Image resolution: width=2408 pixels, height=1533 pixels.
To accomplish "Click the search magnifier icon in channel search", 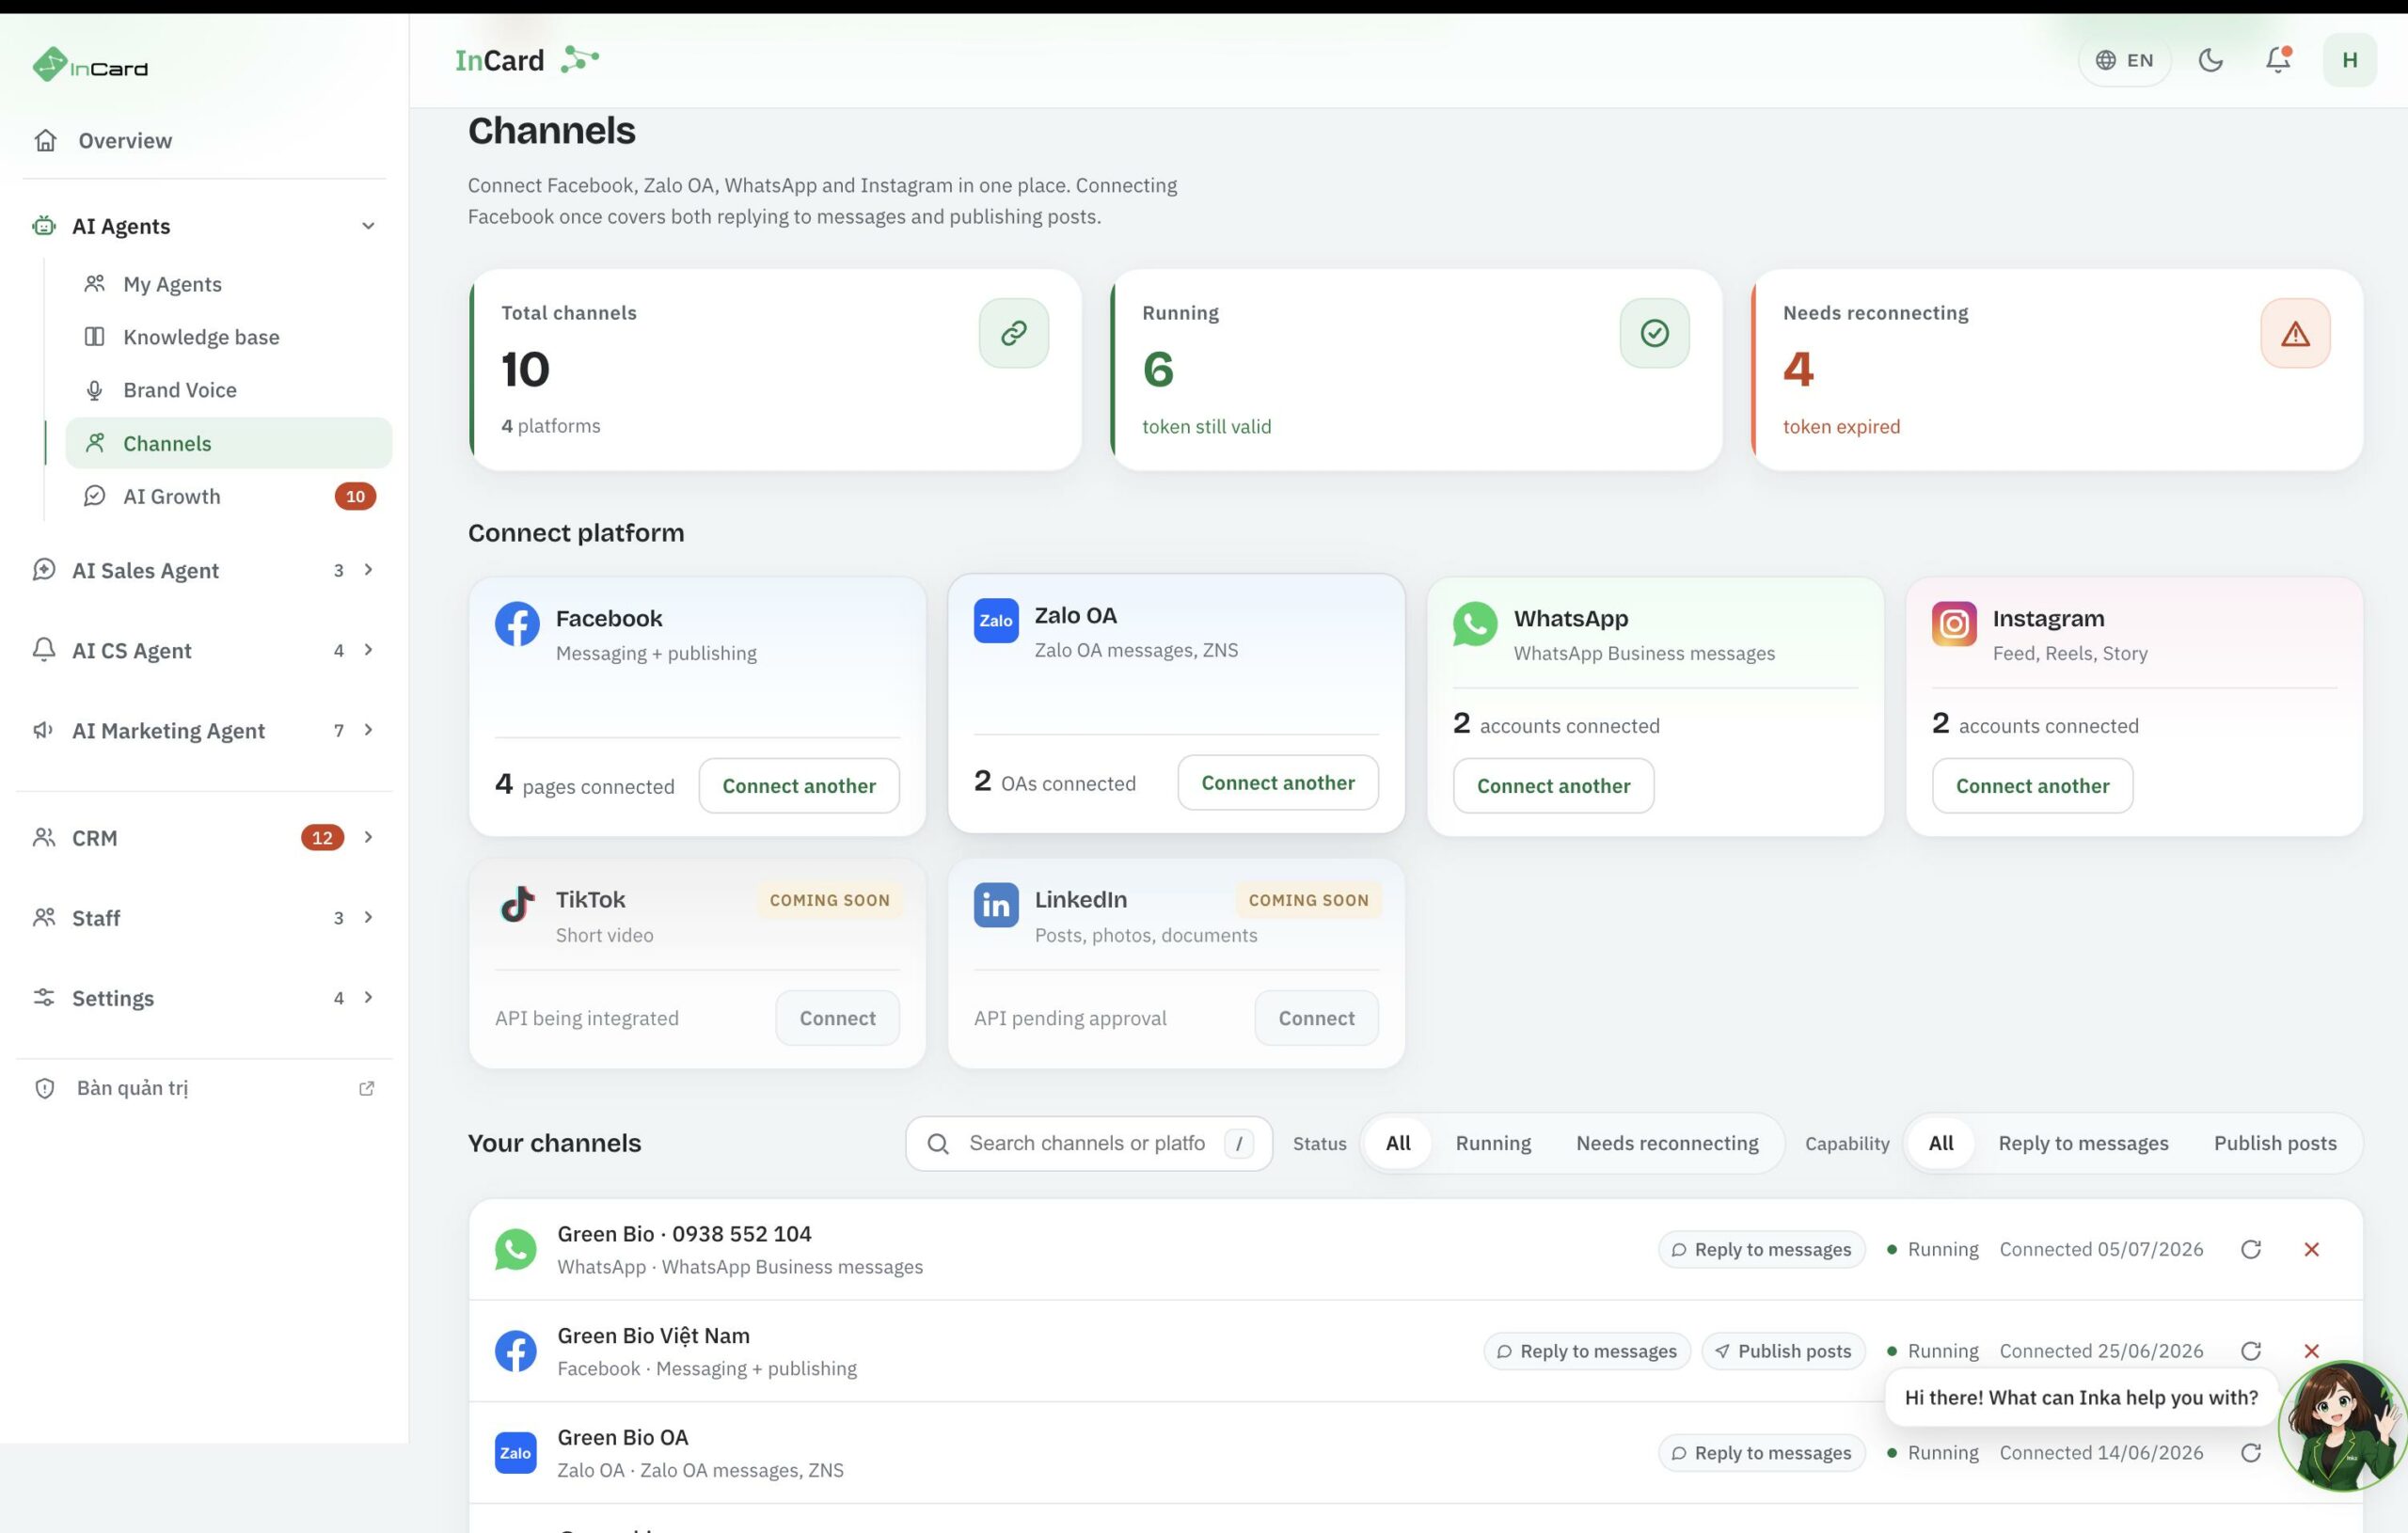I will [x=938, y=1144].
